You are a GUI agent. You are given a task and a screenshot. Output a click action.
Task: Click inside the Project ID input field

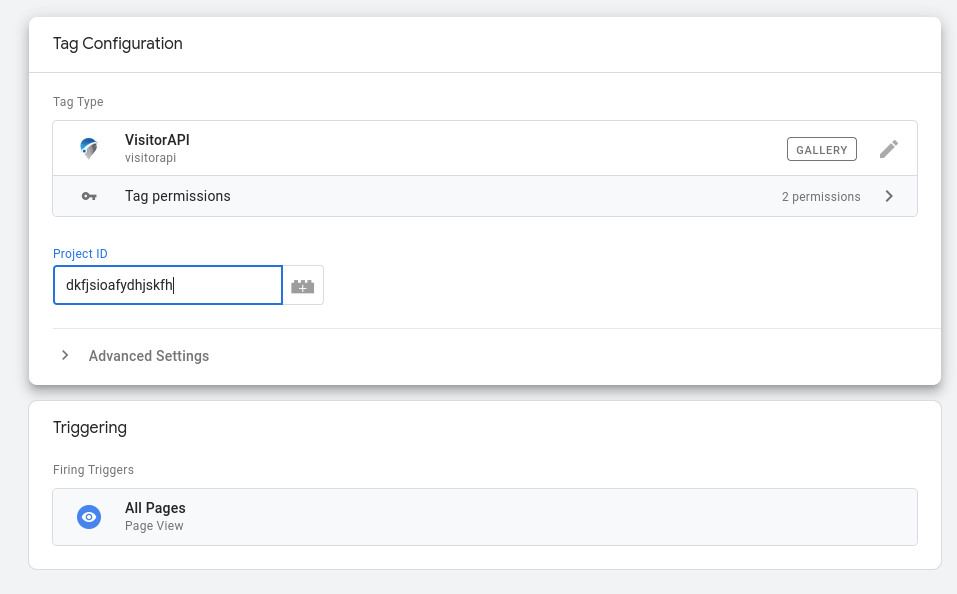click(167, 285)
